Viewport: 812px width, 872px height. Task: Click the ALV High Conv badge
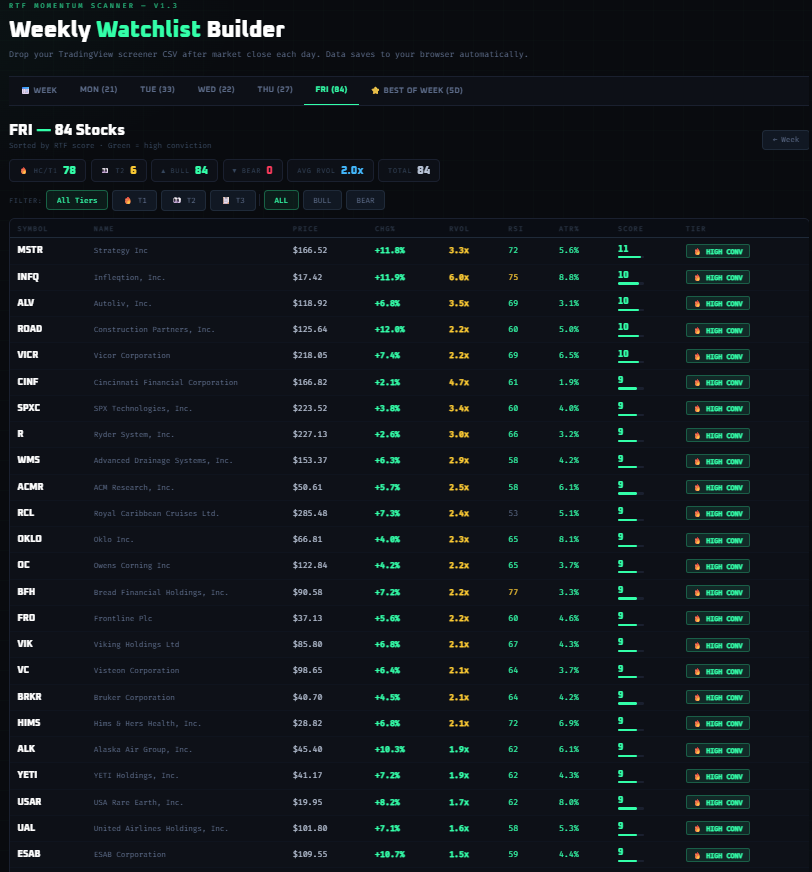pyautogui.click(x=717, y=304)
